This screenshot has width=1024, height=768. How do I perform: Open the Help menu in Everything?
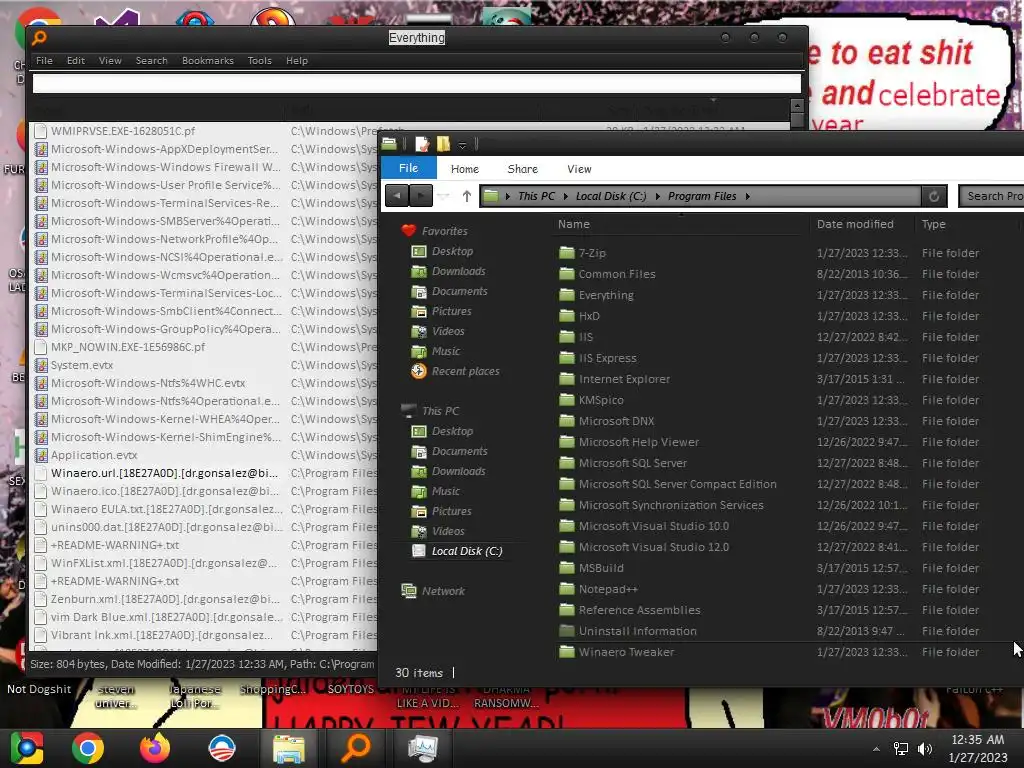tap(296, 61)
